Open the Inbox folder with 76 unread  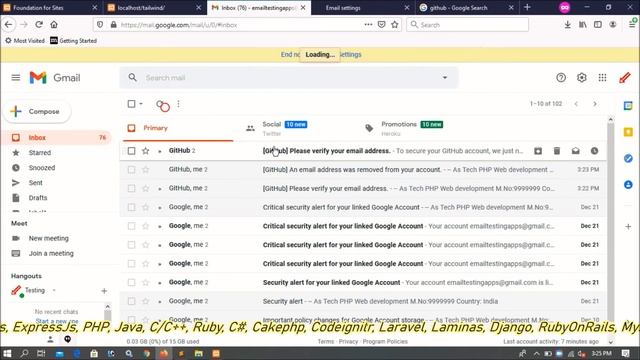coord(56,138)
